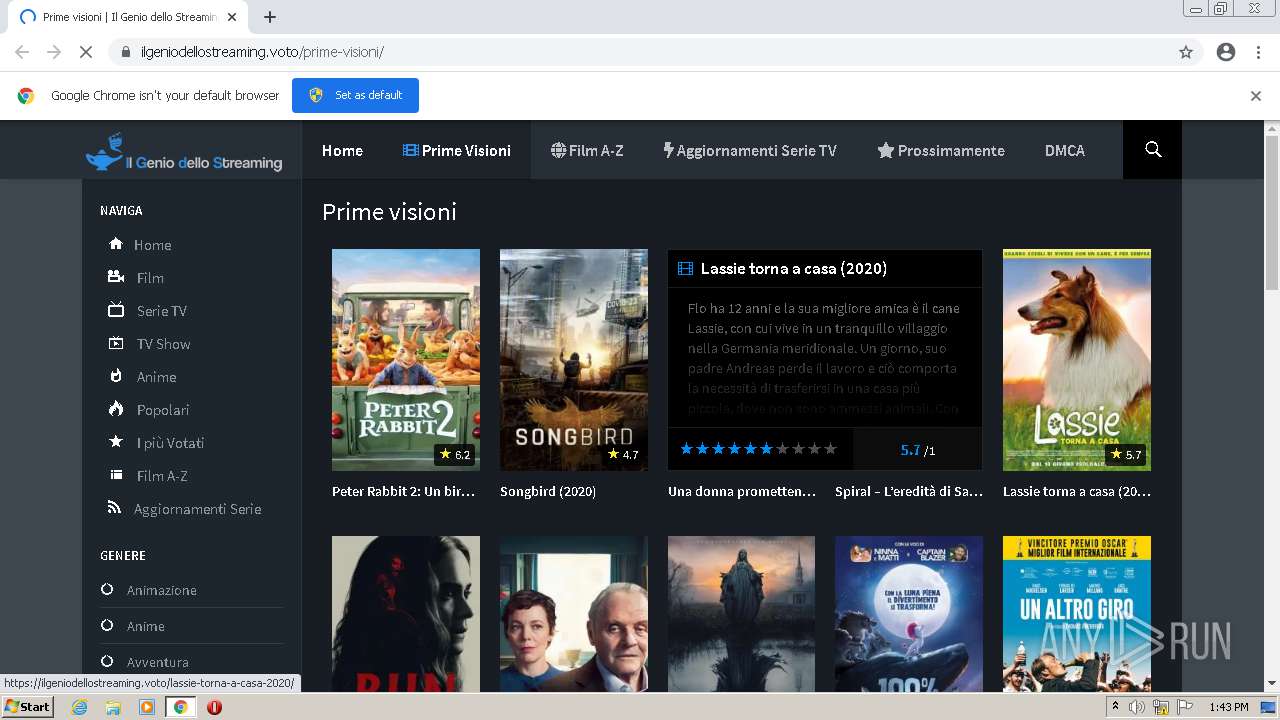This screenshot has height=720, width=1280.
Task: Click the Film A-Z list icon in sidebar
Action: [116, 475]
